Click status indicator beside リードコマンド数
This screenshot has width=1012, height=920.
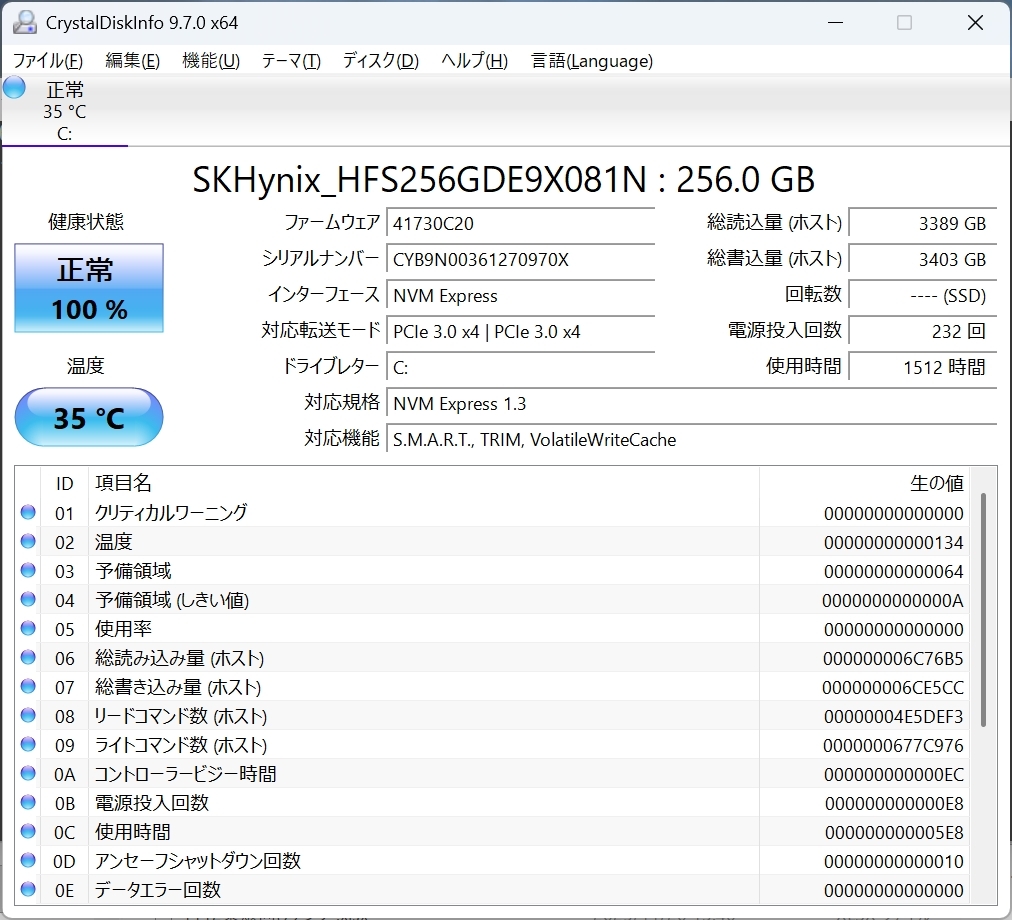coord(27,715)
